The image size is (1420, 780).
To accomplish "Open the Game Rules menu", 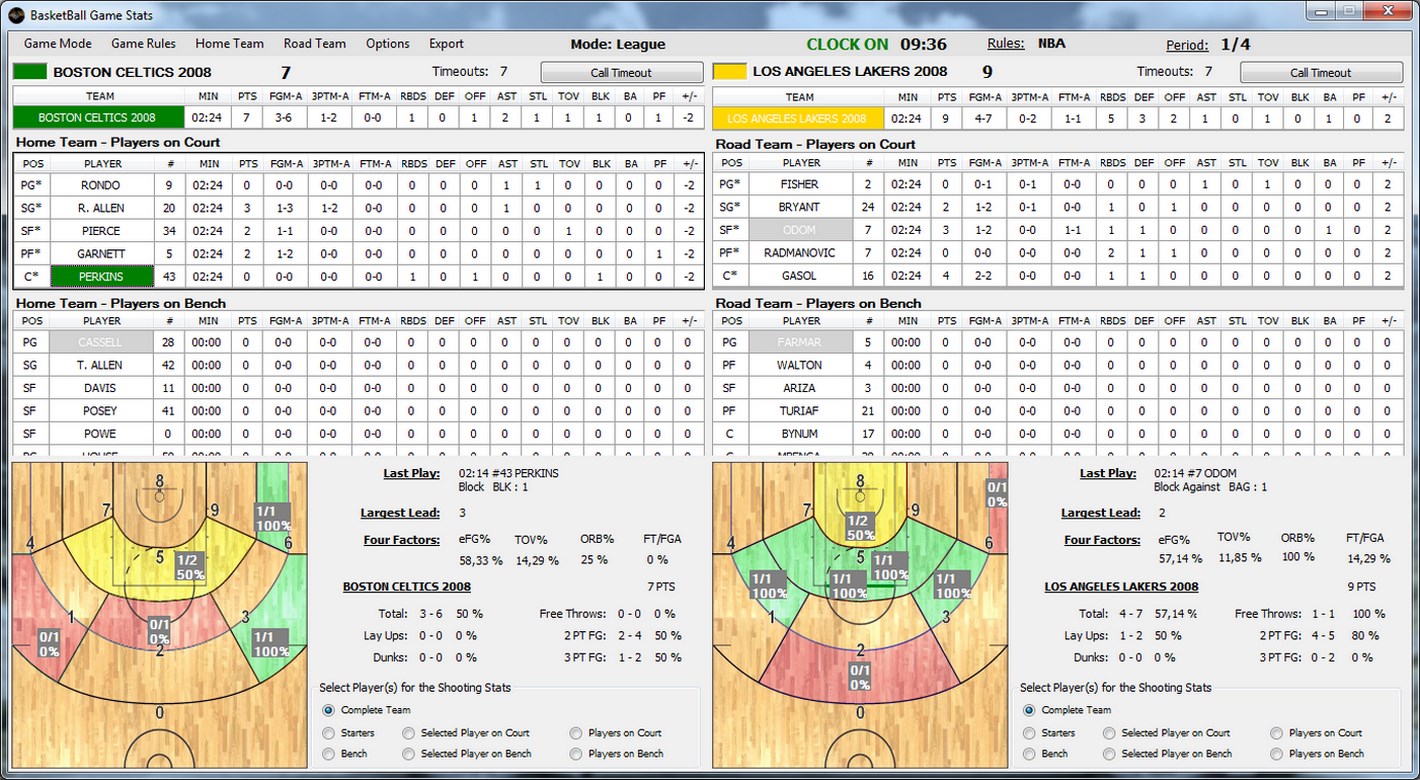I will (143, 43).
